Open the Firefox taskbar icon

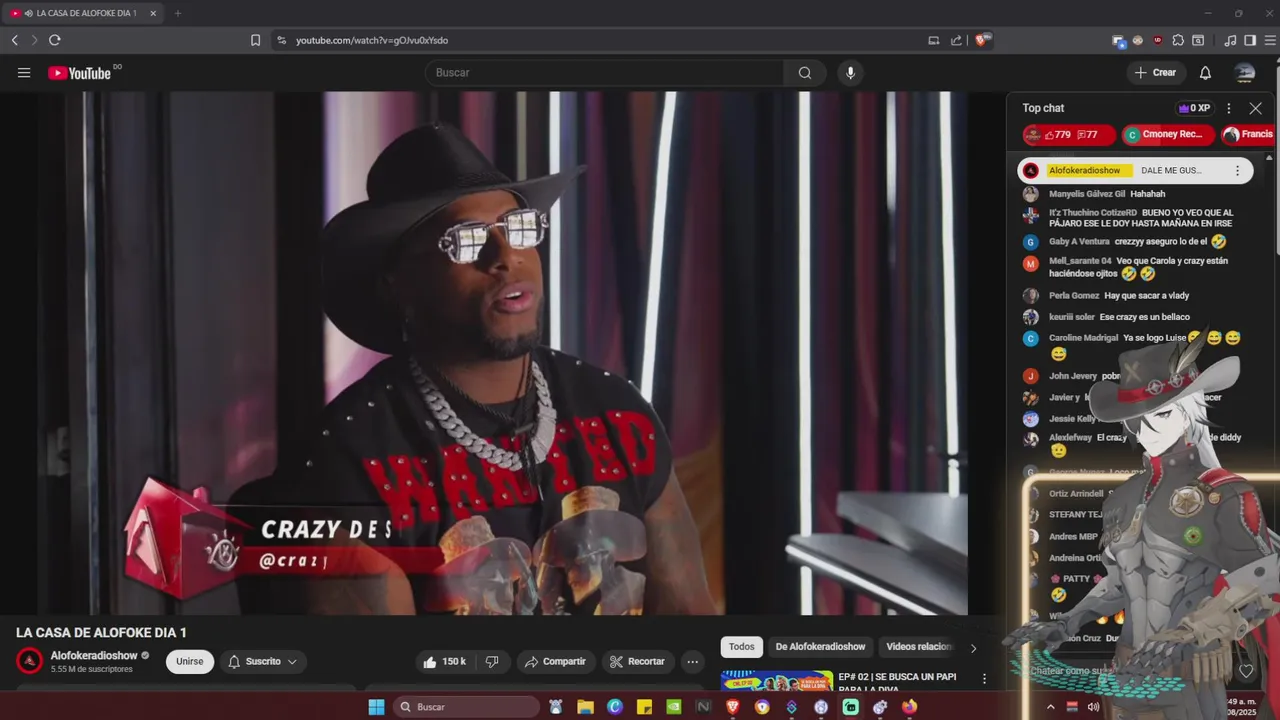909,707
